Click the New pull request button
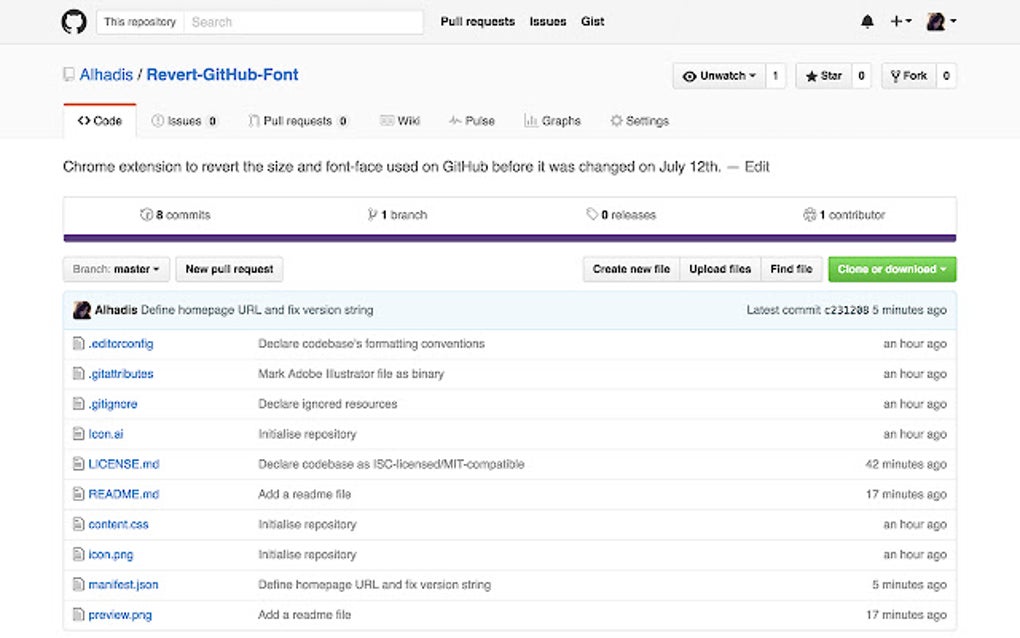Image resolution: width=1020 pixels, height=638 pixels. (x=229, y=268)
